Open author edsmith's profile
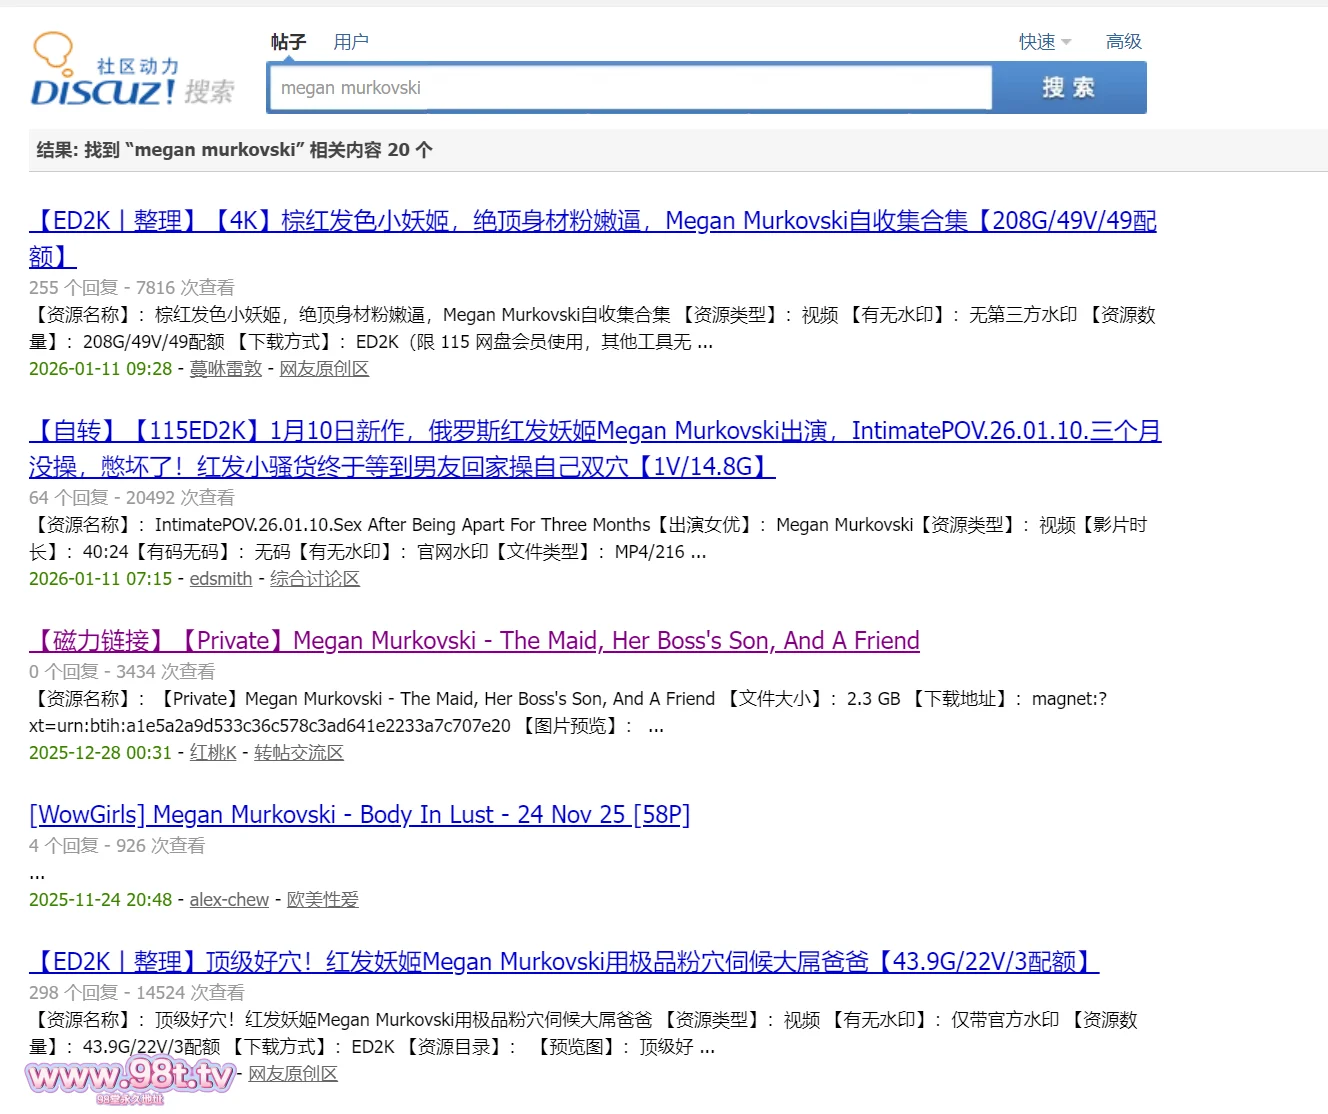Image resolution: width=1328 pixels, height=1114 pixels. coord(221,579)
